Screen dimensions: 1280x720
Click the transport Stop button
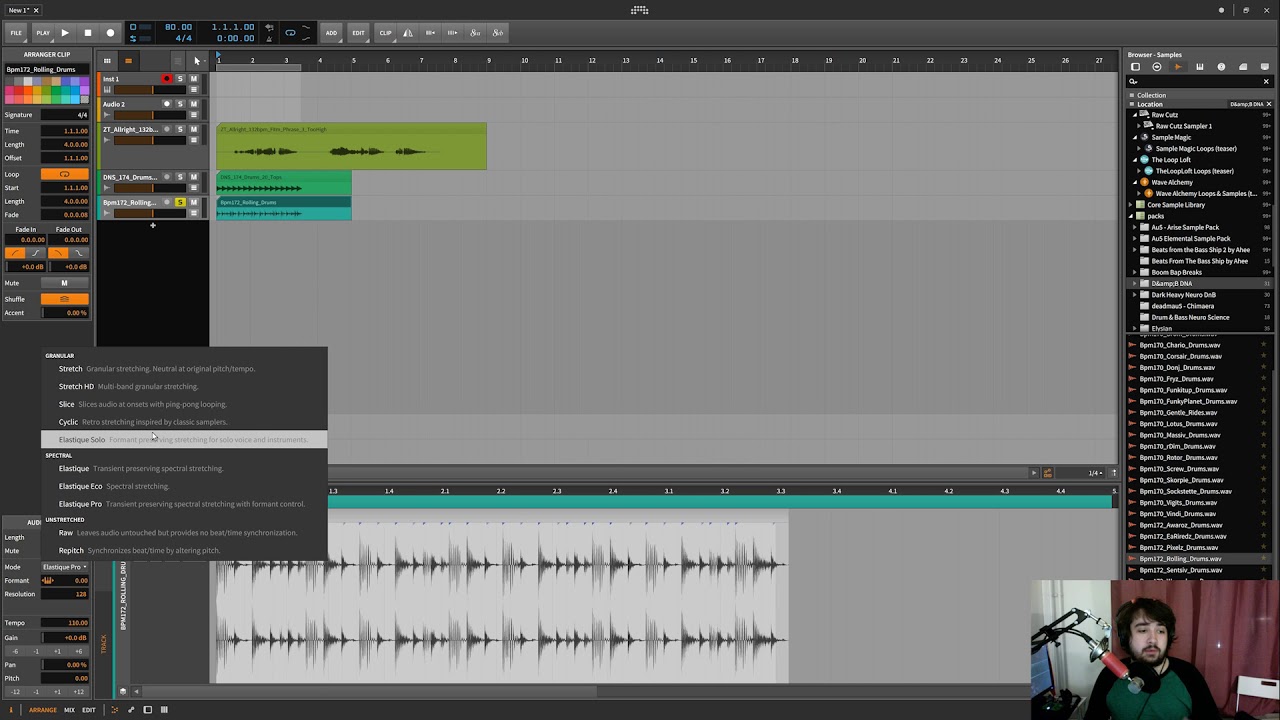click(88, 33)
